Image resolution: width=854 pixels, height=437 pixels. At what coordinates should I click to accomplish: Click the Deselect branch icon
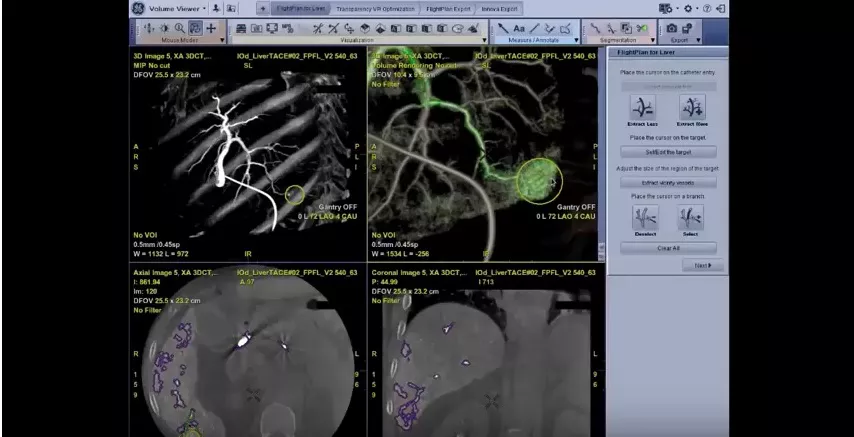click(645, 217)
